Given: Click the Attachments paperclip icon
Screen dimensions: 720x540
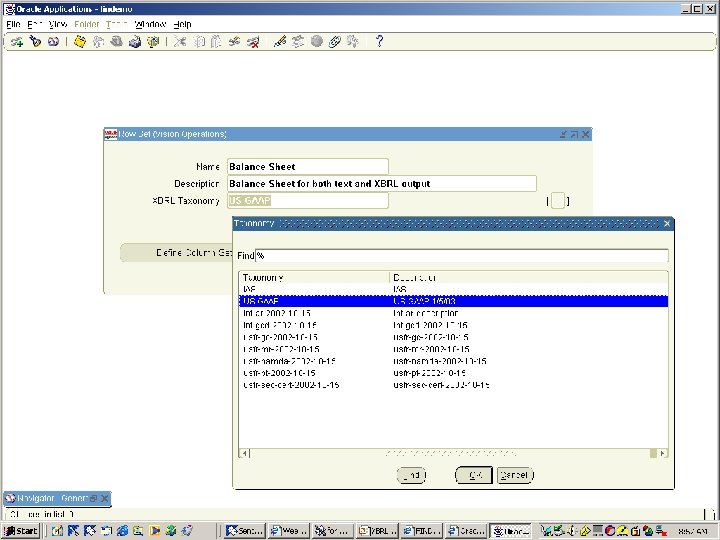Looking at the screenshot, I should 335,42.
